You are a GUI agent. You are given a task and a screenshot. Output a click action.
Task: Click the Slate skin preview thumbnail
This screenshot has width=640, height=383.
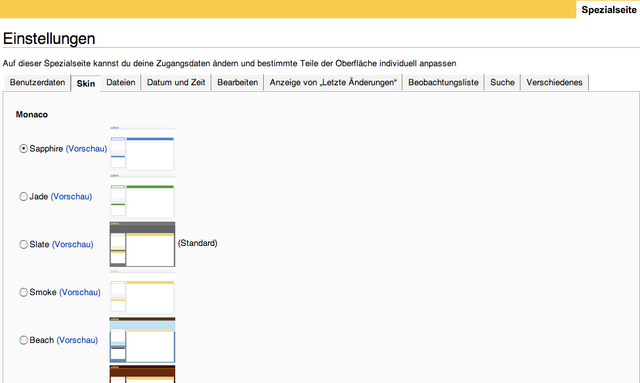point(142,244)
